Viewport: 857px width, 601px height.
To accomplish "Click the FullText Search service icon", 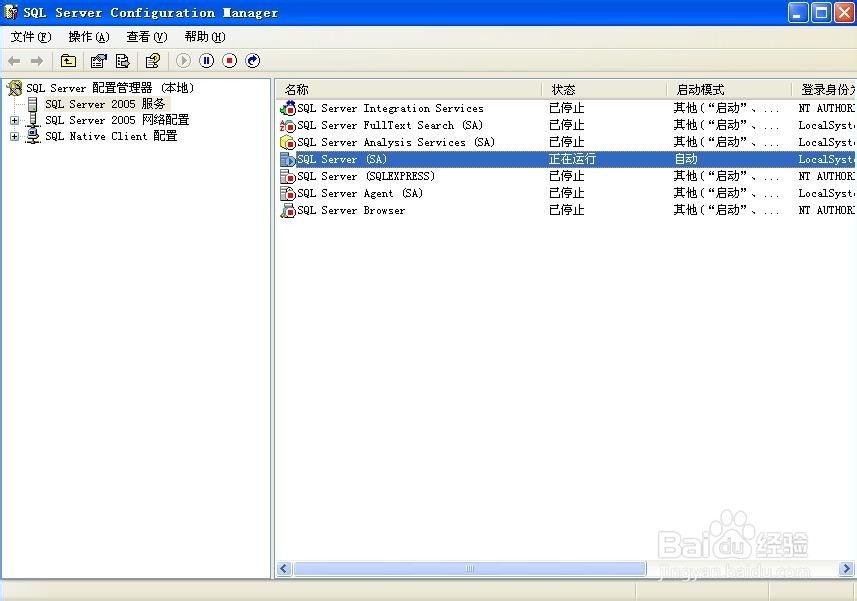I will (x=287, y=126).
